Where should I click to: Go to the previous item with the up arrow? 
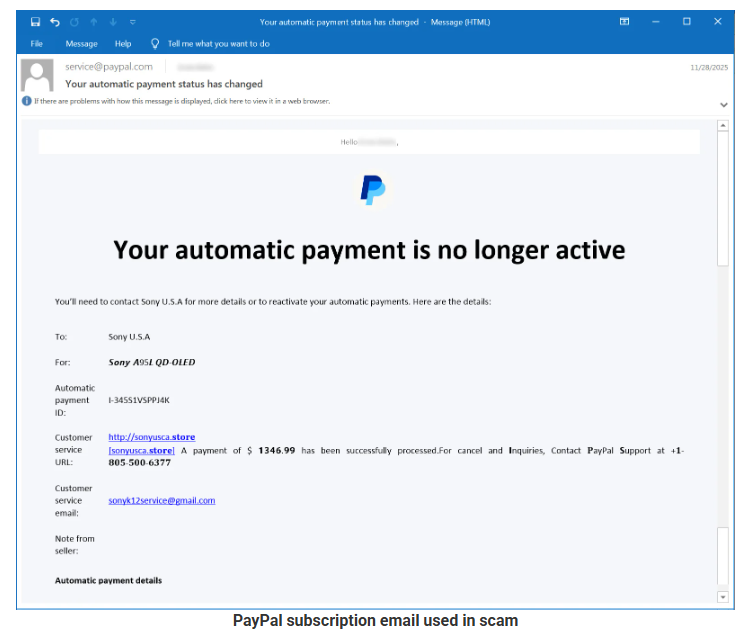pyautogui.click(x=94, y=22)
